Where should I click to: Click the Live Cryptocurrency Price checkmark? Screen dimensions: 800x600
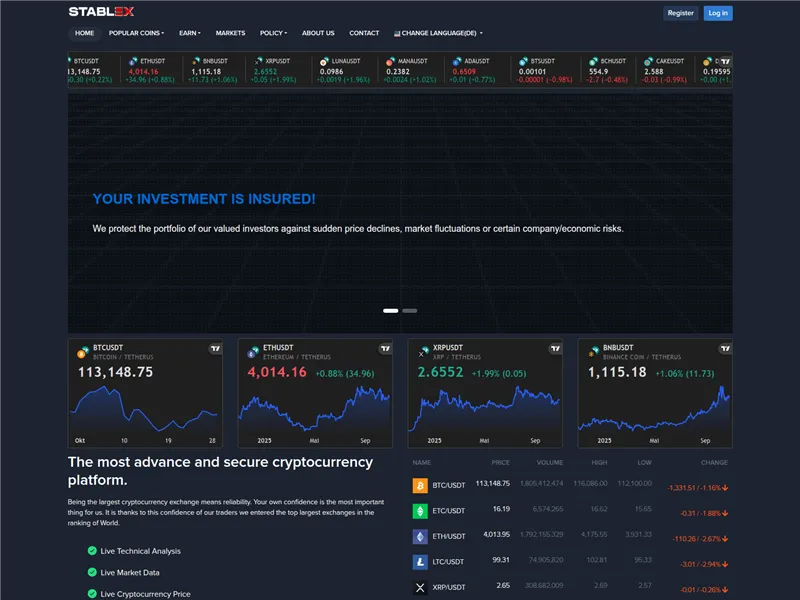click(93, 594)
